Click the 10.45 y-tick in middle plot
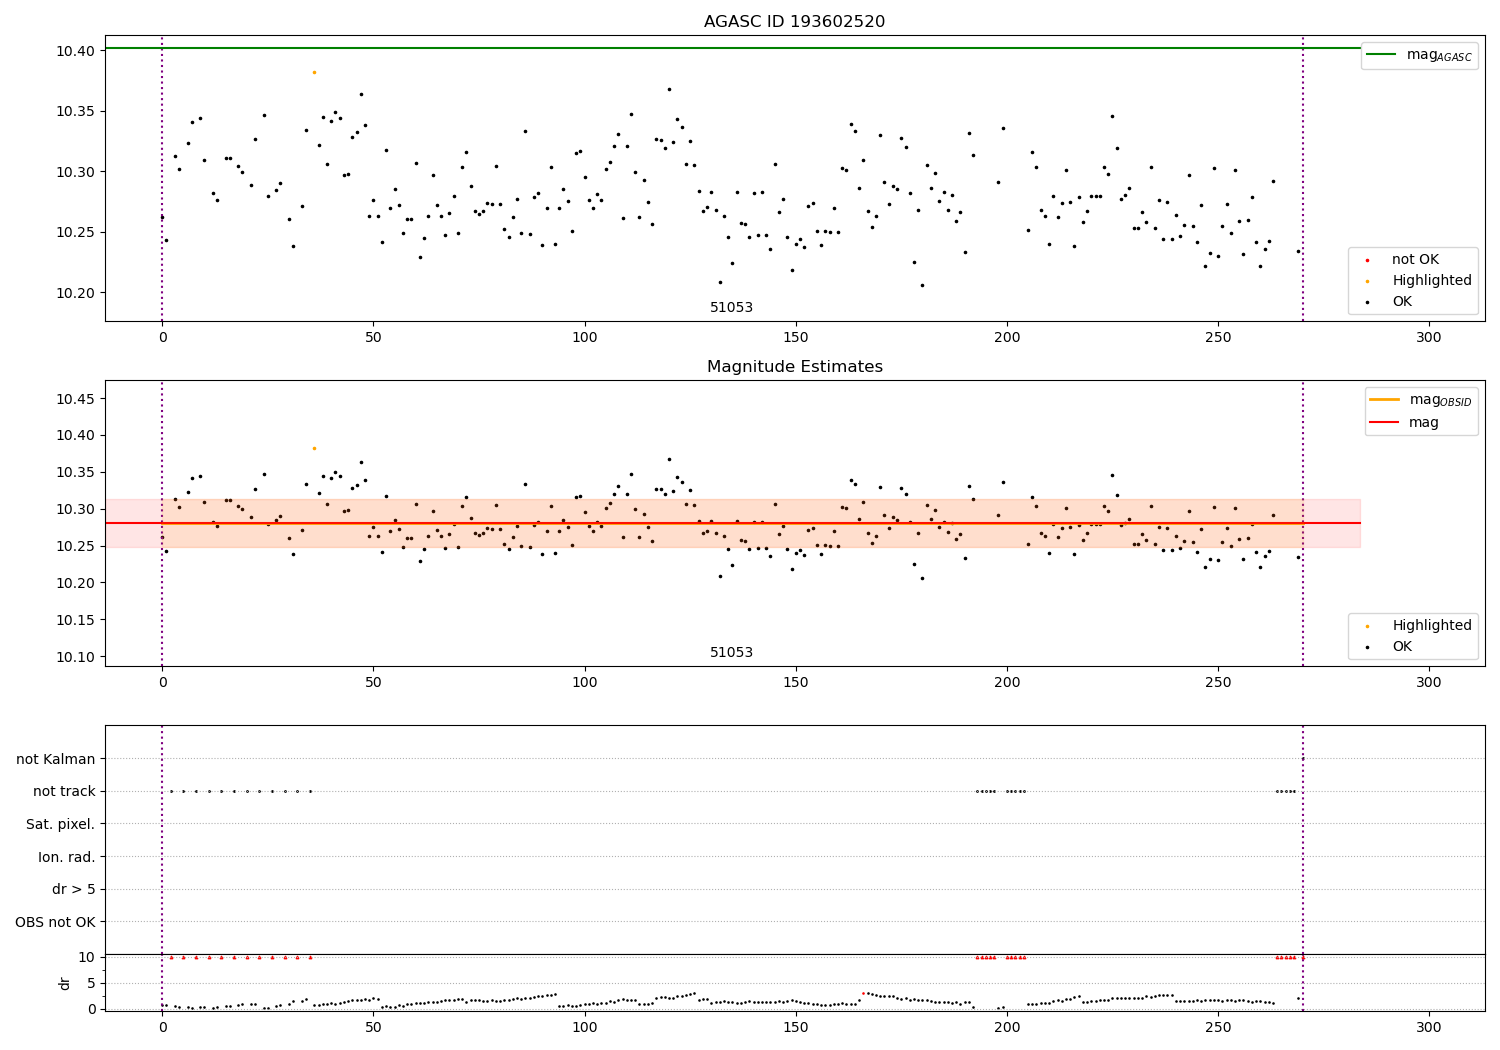 [x=76, y=399]
